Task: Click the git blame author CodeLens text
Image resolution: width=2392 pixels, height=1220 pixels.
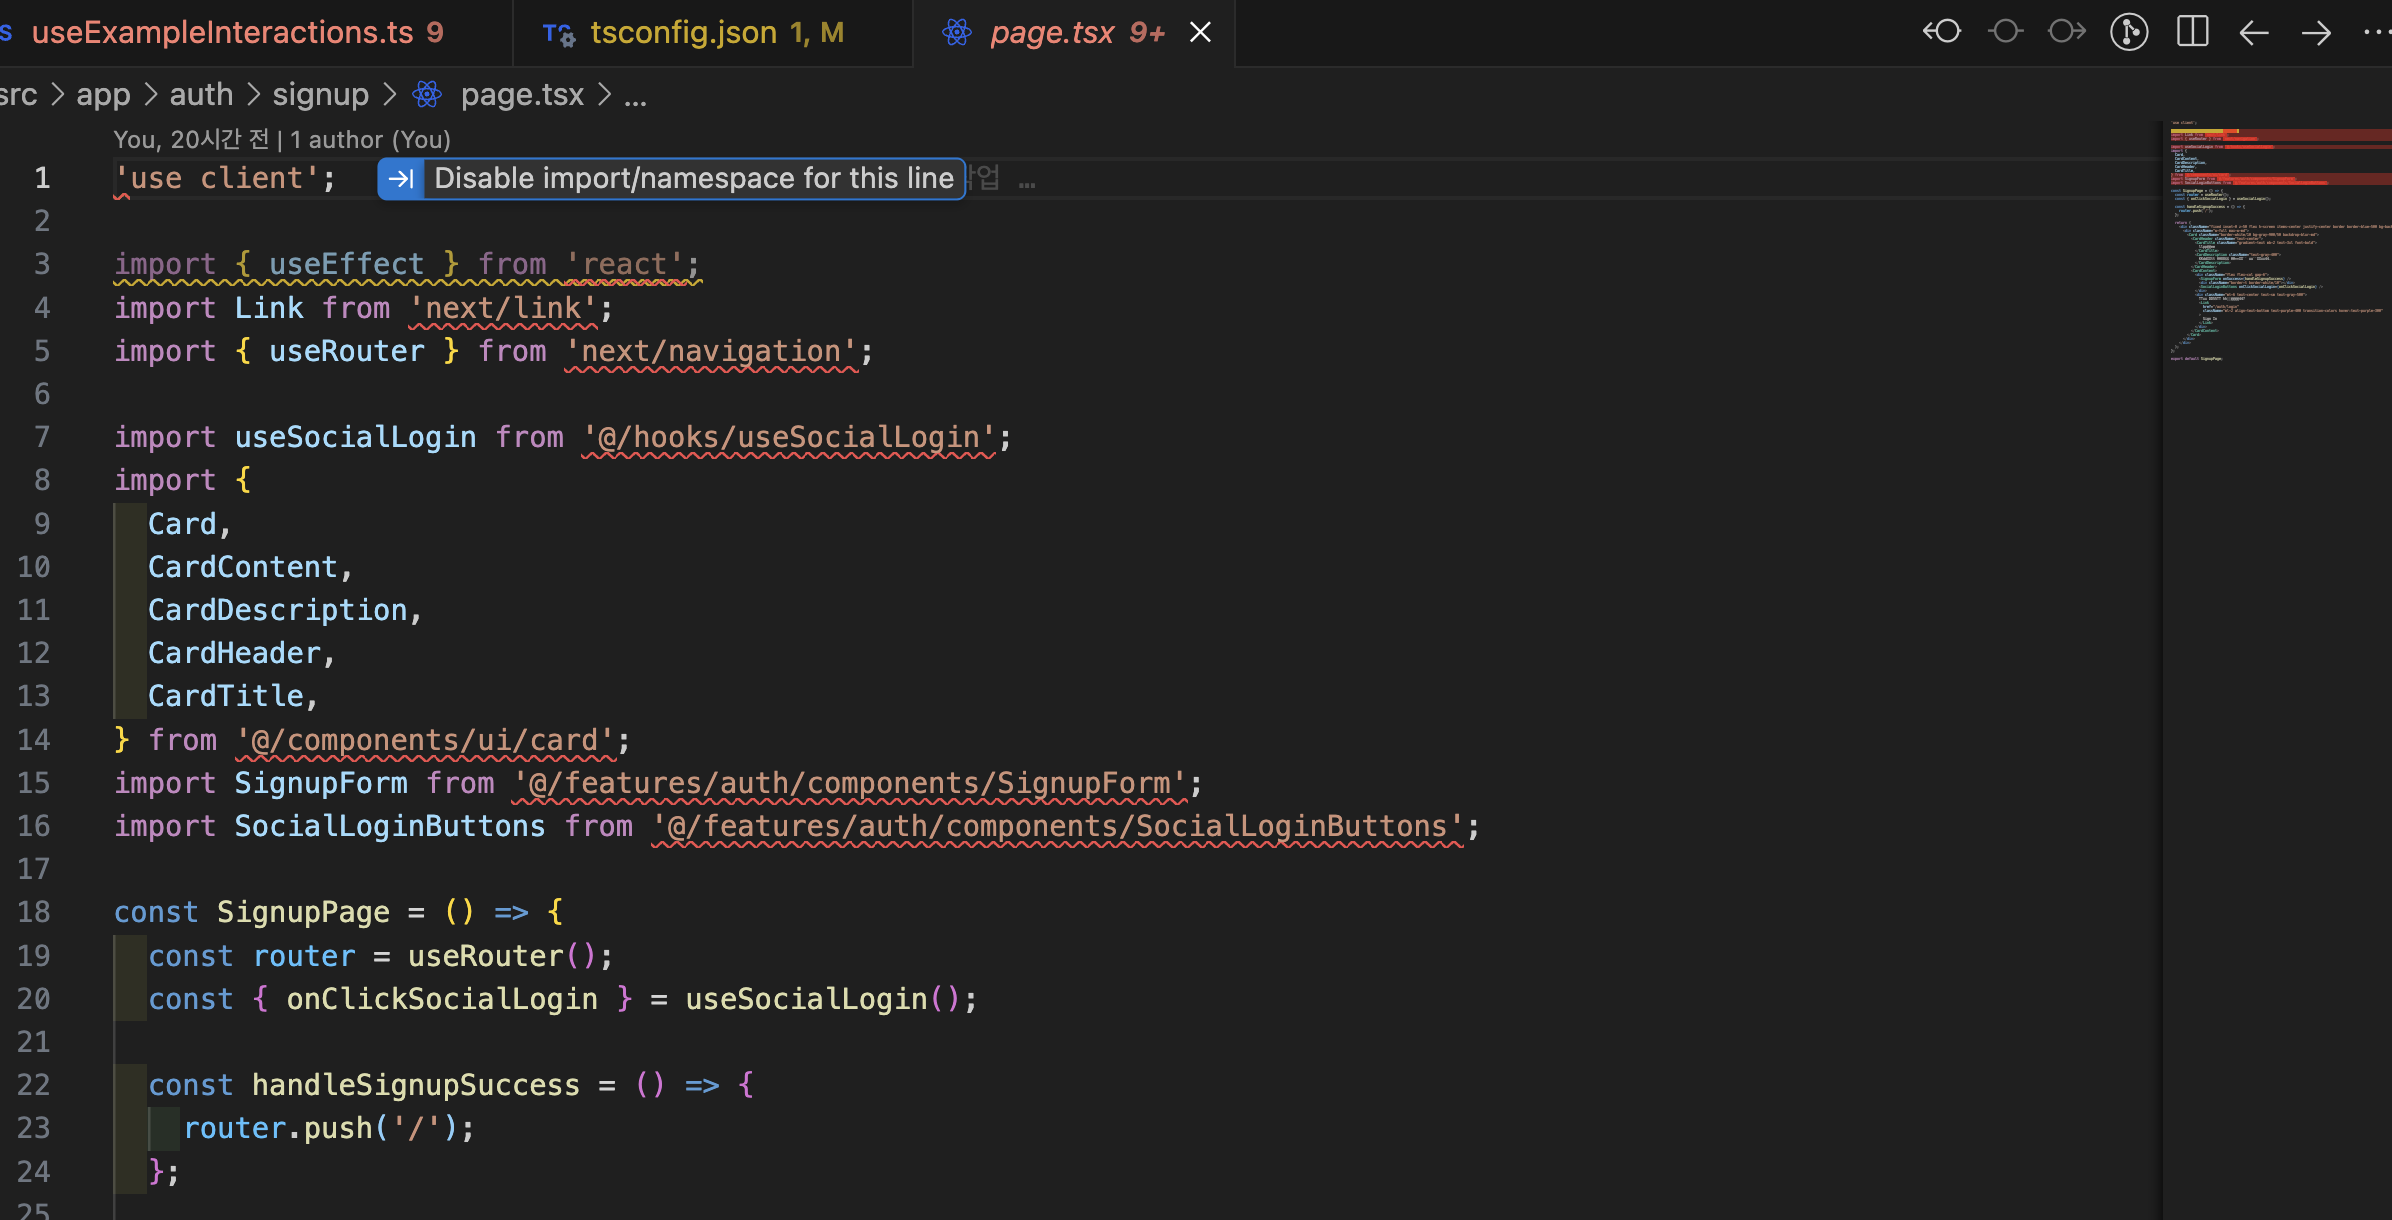Action: 282,139
